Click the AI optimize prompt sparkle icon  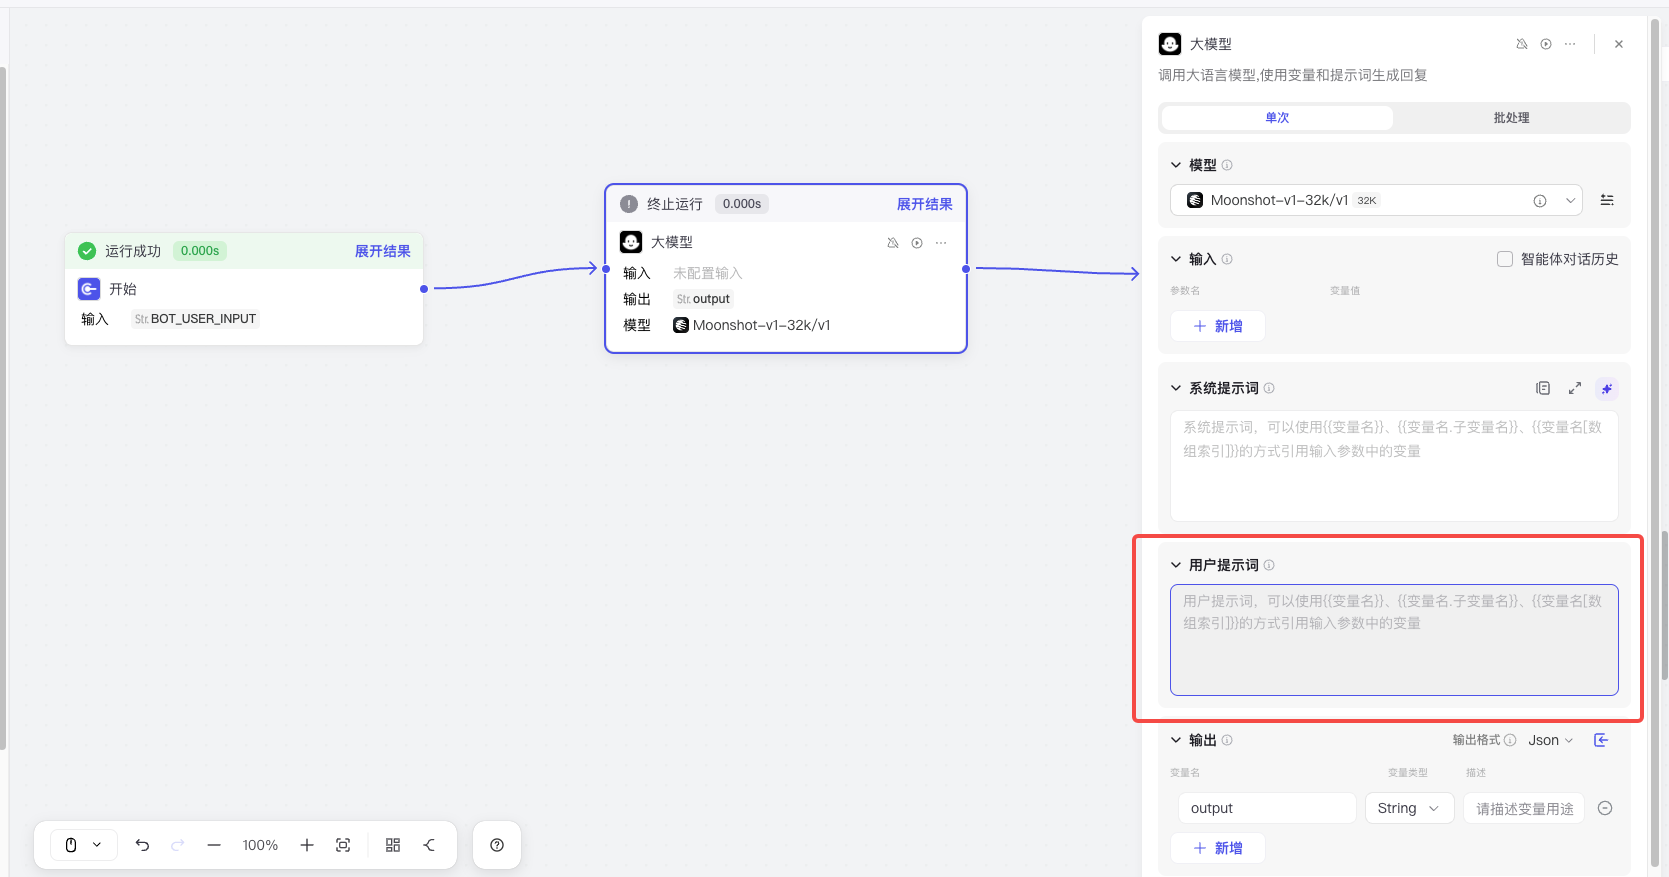(1607, 388)
